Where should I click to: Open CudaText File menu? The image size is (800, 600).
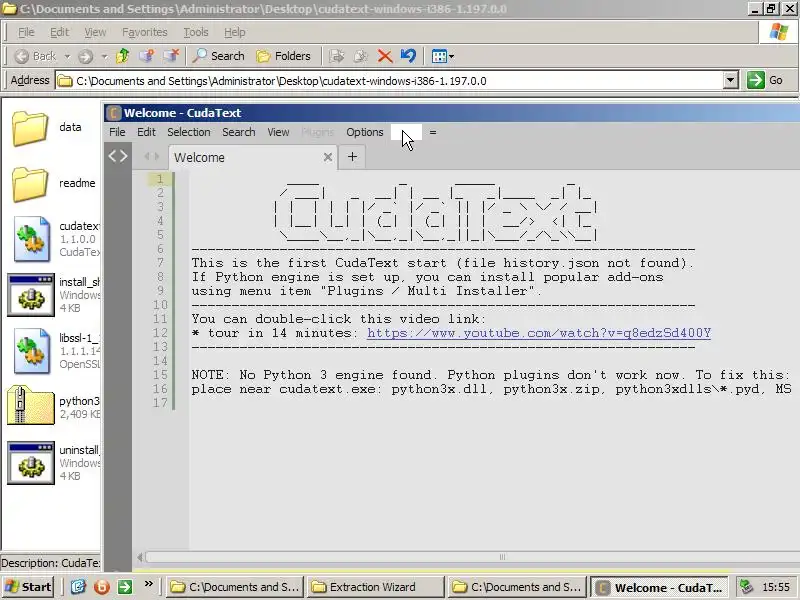point(117,132)
